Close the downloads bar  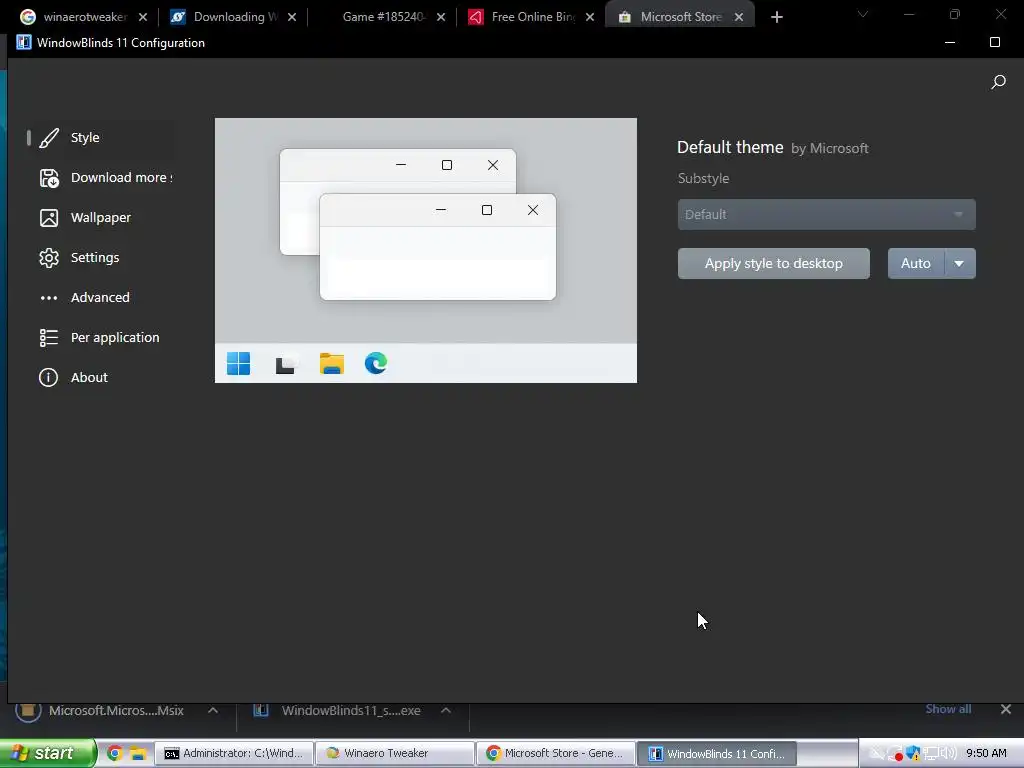coord(1006,709)
